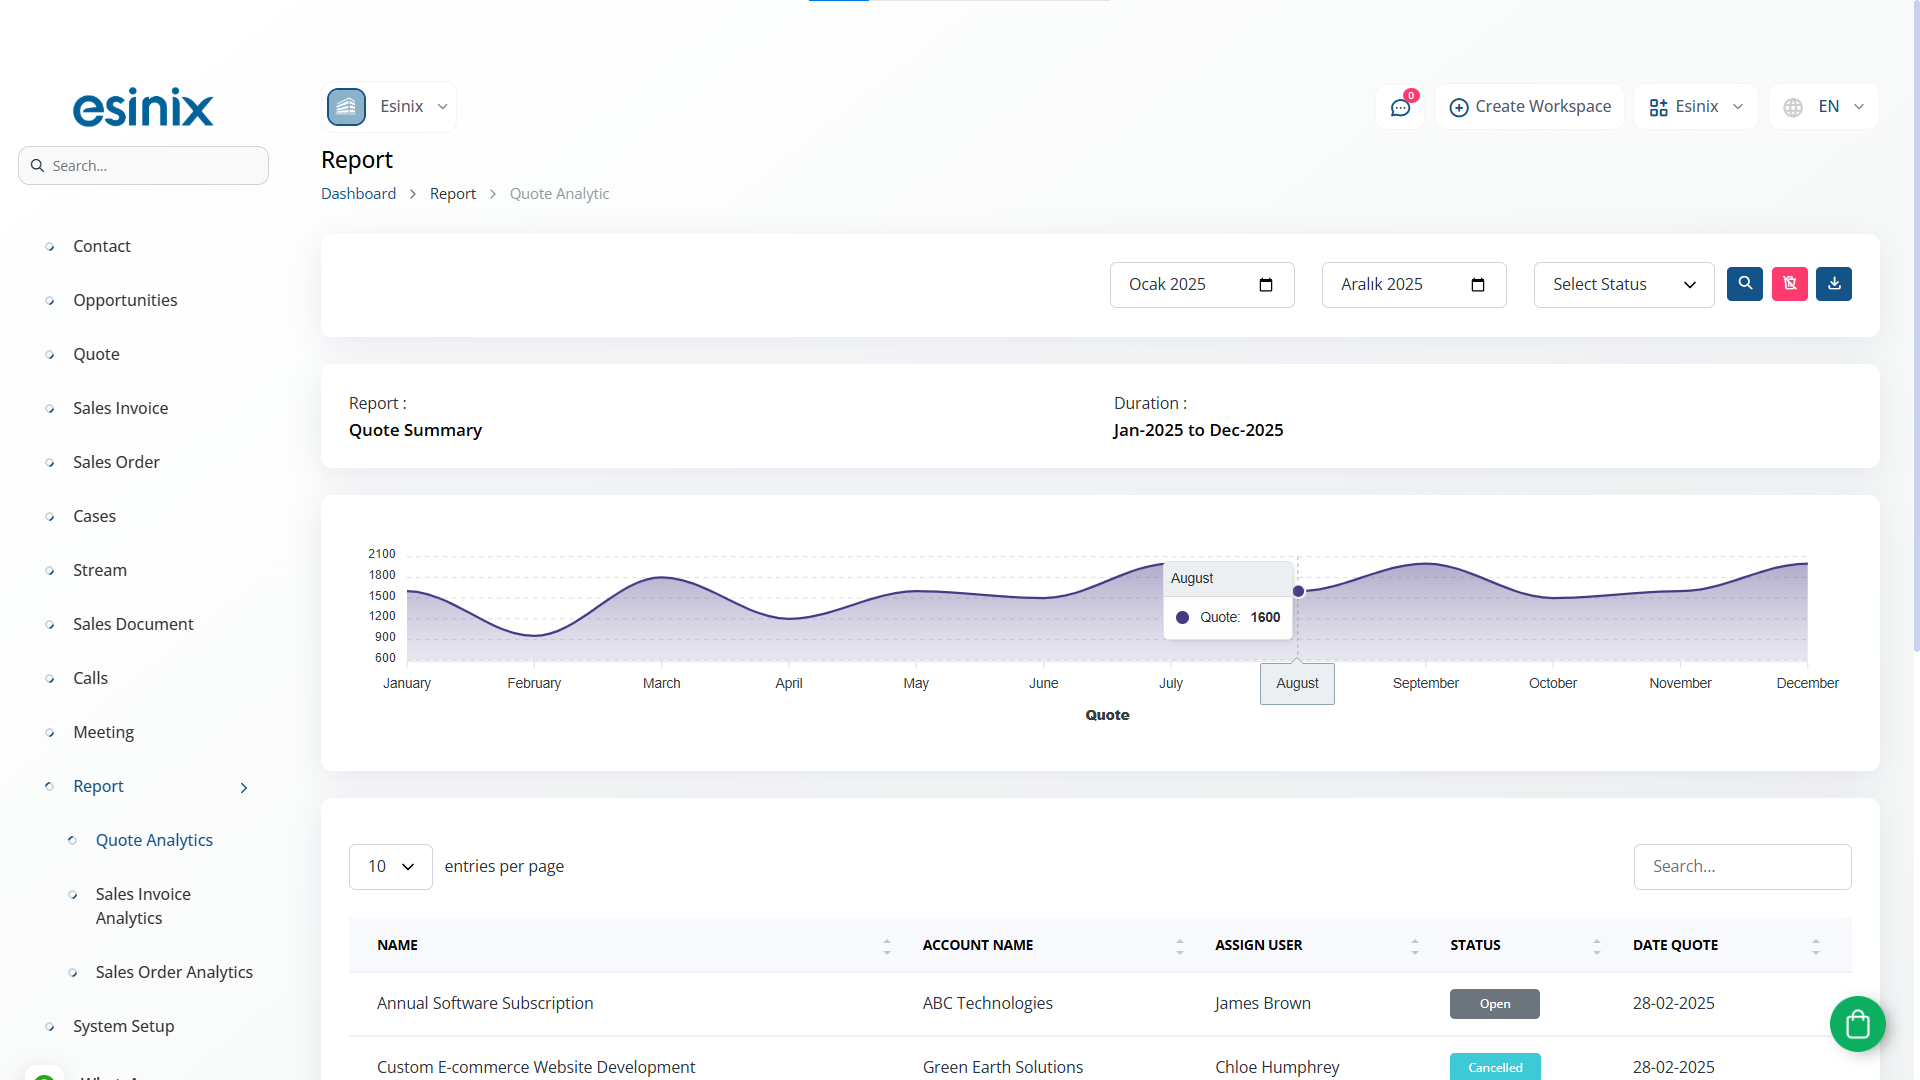This screenshot has height=1080, width=1920.
Task: Click the page vertical scrollbar
Action: click(x=1916, y=325)
